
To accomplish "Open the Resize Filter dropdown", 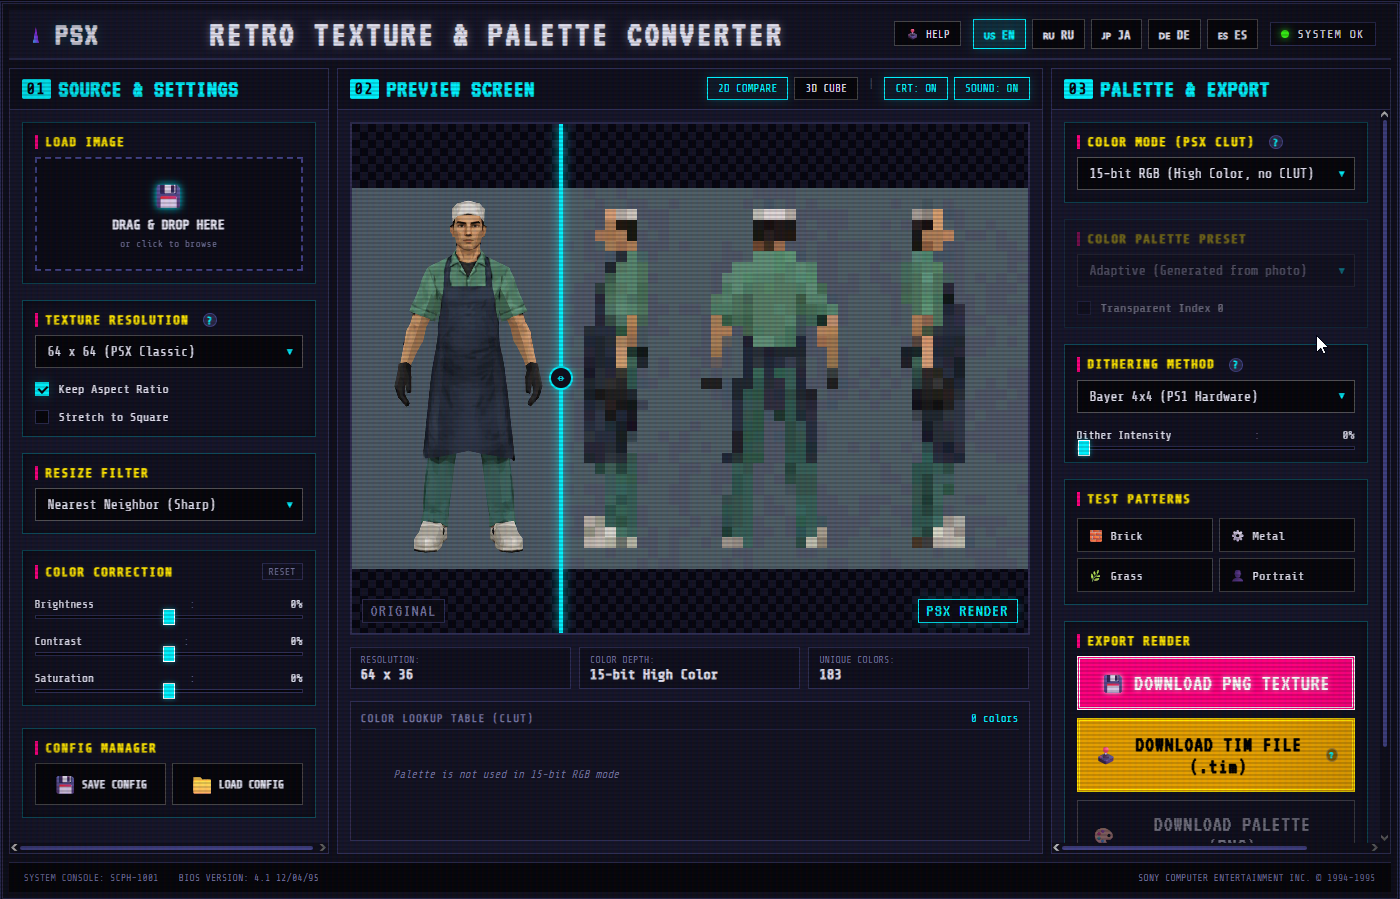I will click(169, 505).
